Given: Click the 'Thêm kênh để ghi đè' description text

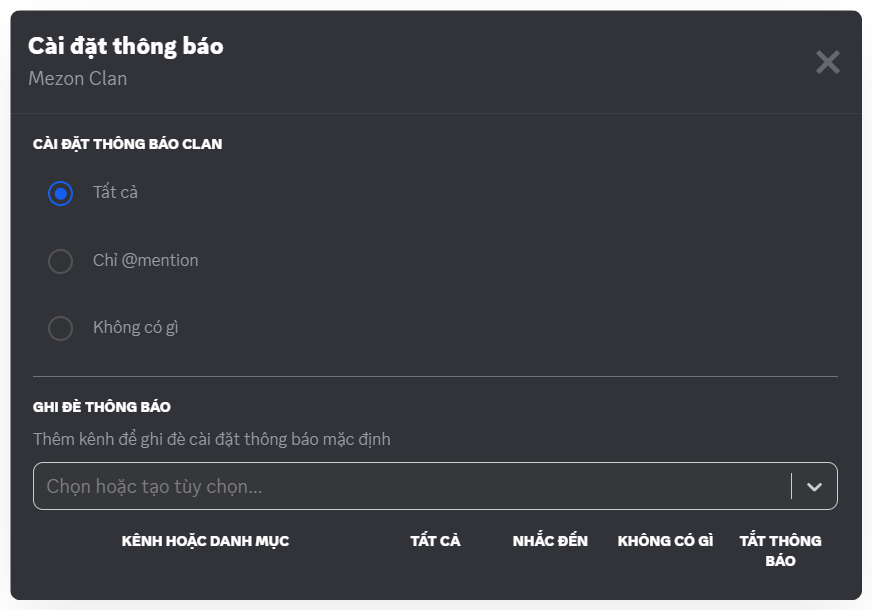Looking at the screenshot, I should 211,439.
